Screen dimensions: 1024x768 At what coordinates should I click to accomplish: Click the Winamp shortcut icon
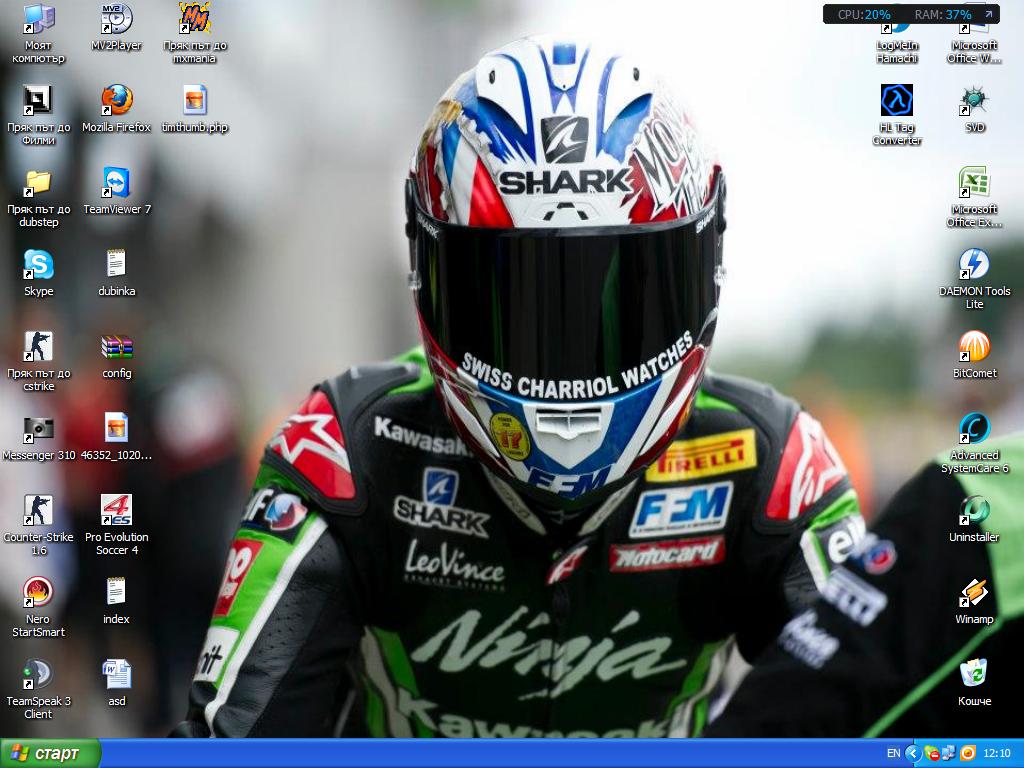[x=974, y=593]
